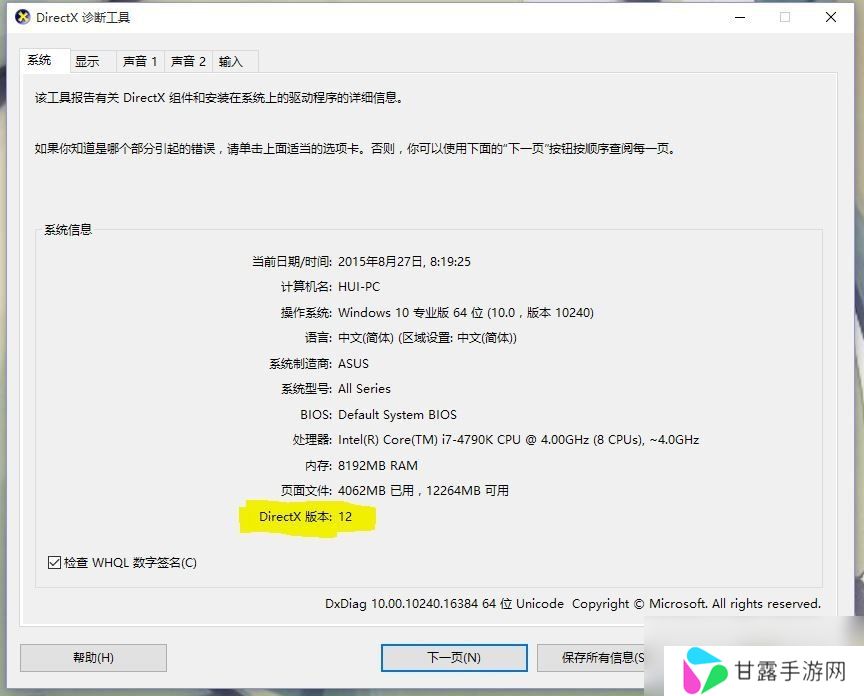The image size is (864, 696).
Task: Select the language value 中文(简体)
Action: (427, 338)
